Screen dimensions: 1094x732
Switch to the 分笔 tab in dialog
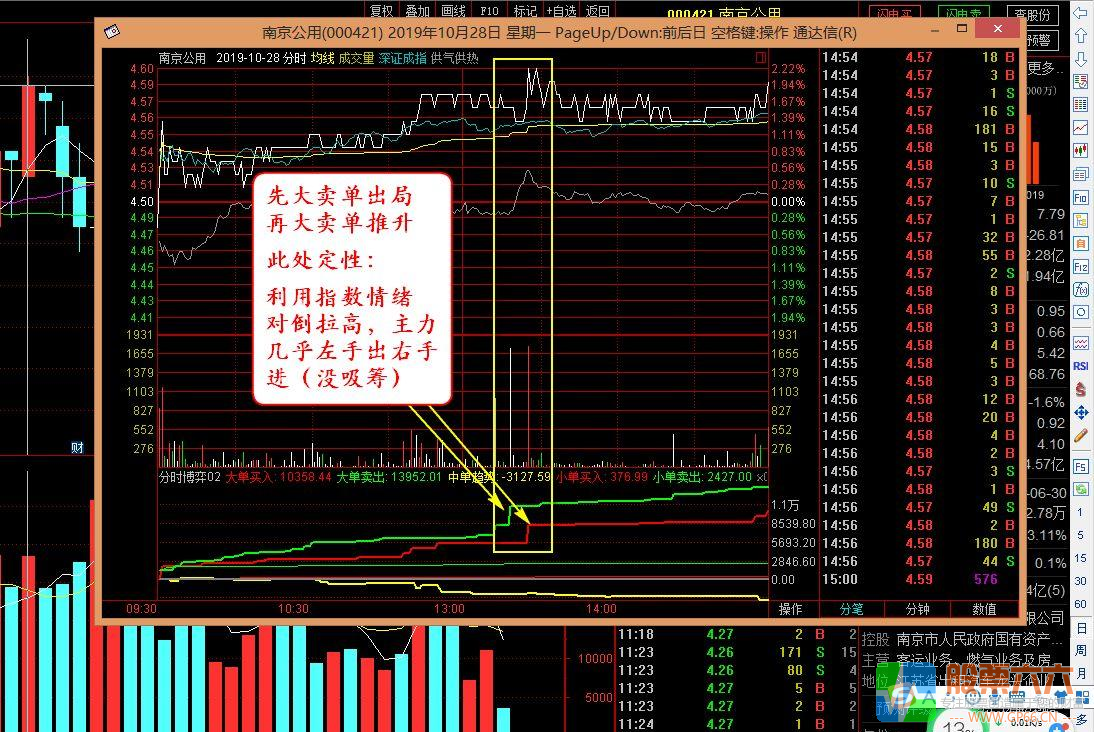tap(851, 609)
